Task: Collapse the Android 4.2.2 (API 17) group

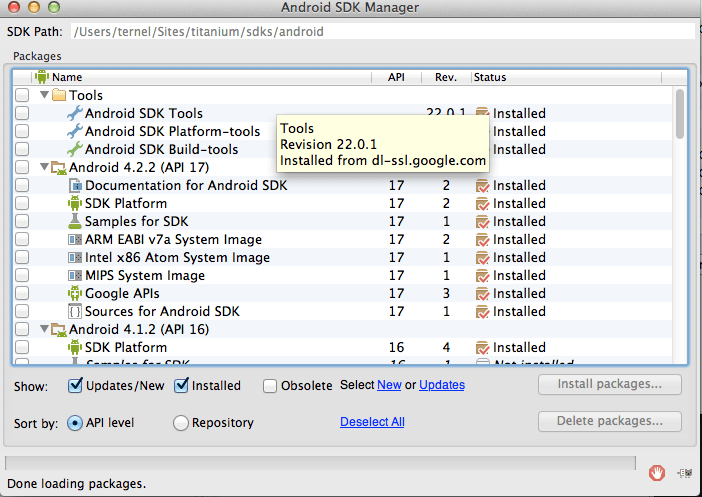Action: [44, 168]
